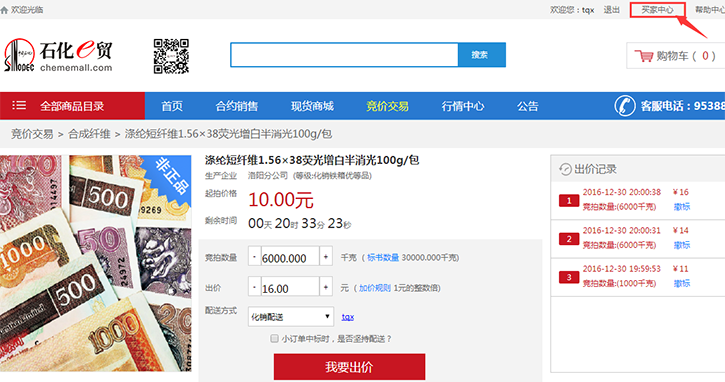Go to the 首页 nav tab
Viewport: 725px width, 382px height.
172,106
